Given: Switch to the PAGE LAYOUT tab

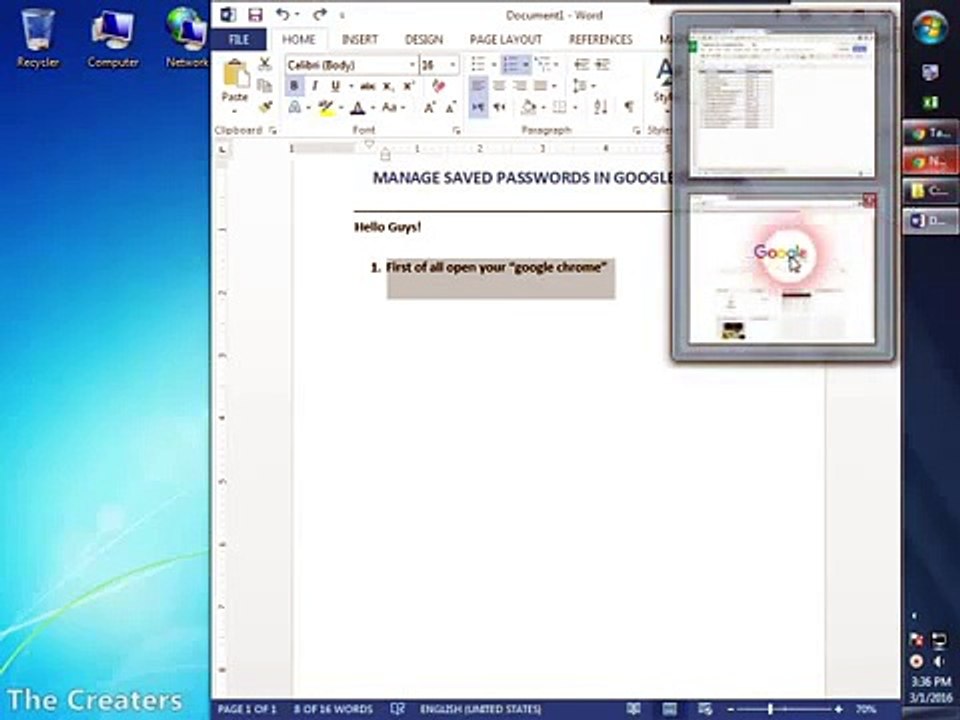Looking at the screenshot, I should click(506, 40).
